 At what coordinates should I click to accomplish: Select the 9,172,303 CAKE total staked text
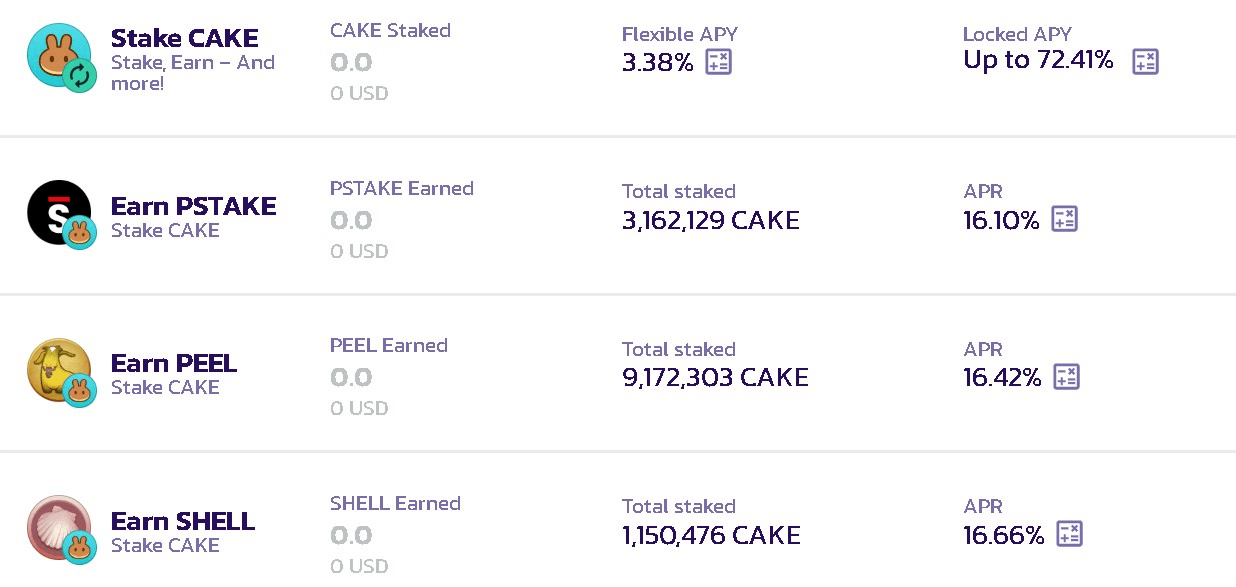point(715,377)
